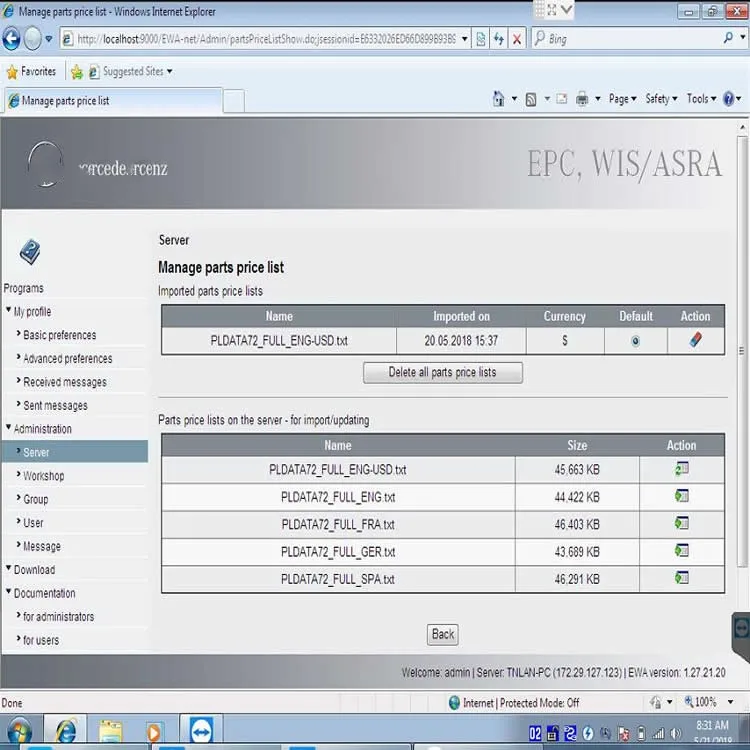
Task: Click the update icon for PLDATA72_FULL_ENG-USD.txt server list
Action: [x=682, y=469]
